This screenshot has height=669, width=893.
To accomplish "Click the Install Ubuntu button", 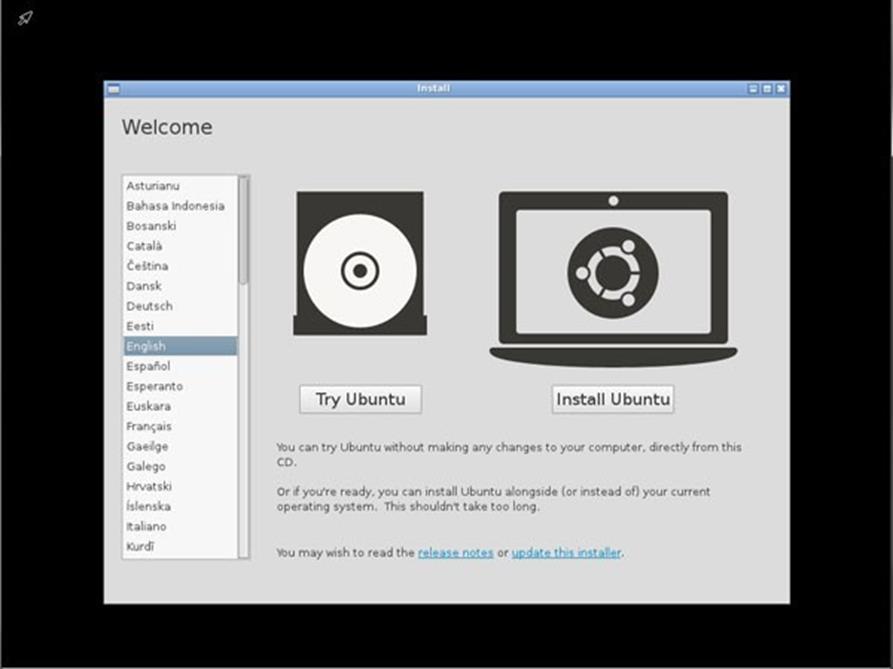I will pos(613,399).
